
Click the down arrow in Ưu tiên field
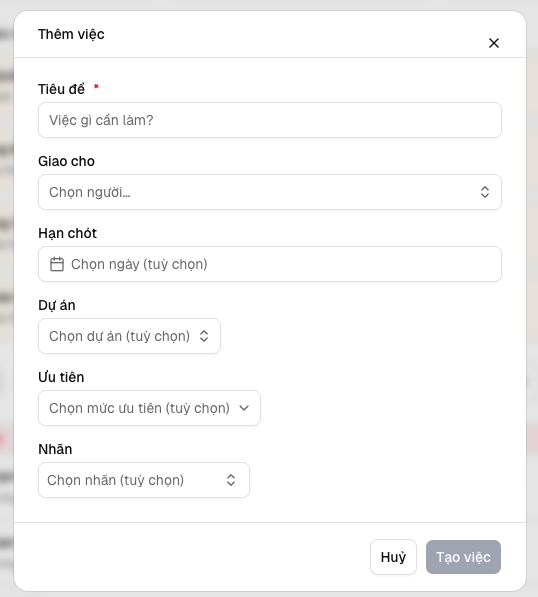(244, 408)
